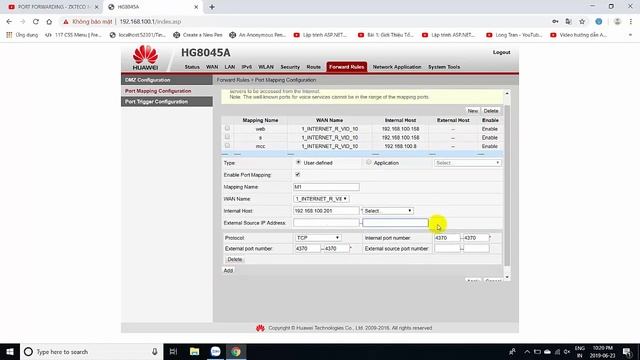Open saved password key icon
This screenshot has height=360, width=640.
point(555,22)
